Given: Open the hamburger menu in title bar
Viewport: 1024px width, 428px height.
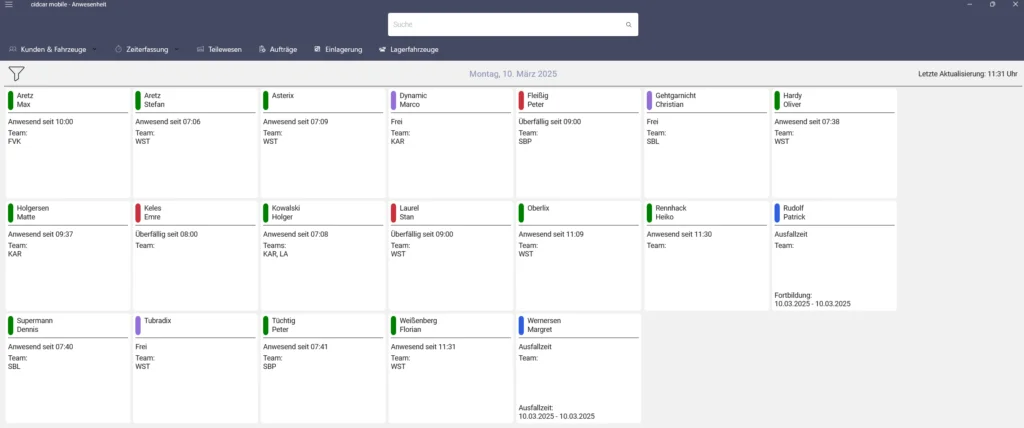Looking at the screenshot, I should [x=8, y=4].
